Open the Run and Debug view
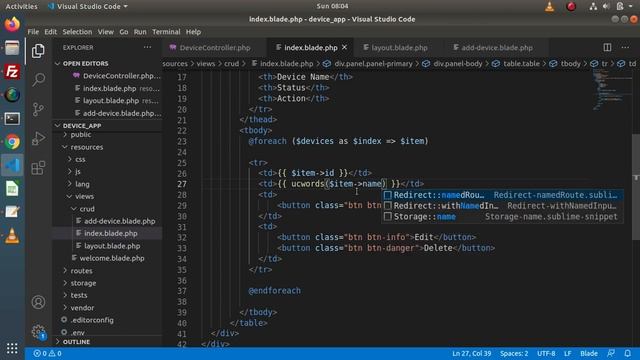This screenshot has width=640, height=360. [x=38, y=138]
